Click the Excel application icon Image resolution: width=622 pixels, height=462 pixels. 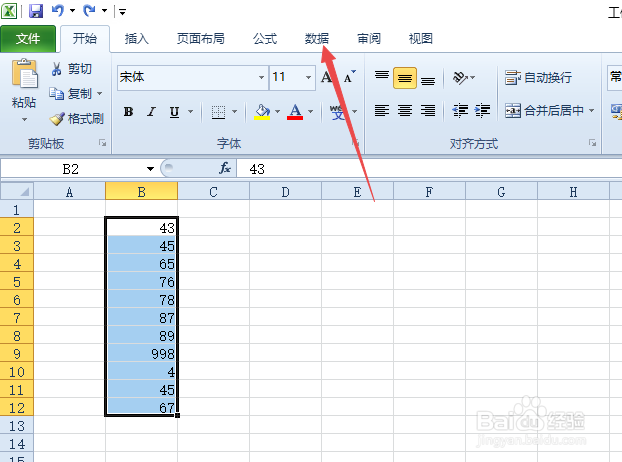(x=9, y=11)
